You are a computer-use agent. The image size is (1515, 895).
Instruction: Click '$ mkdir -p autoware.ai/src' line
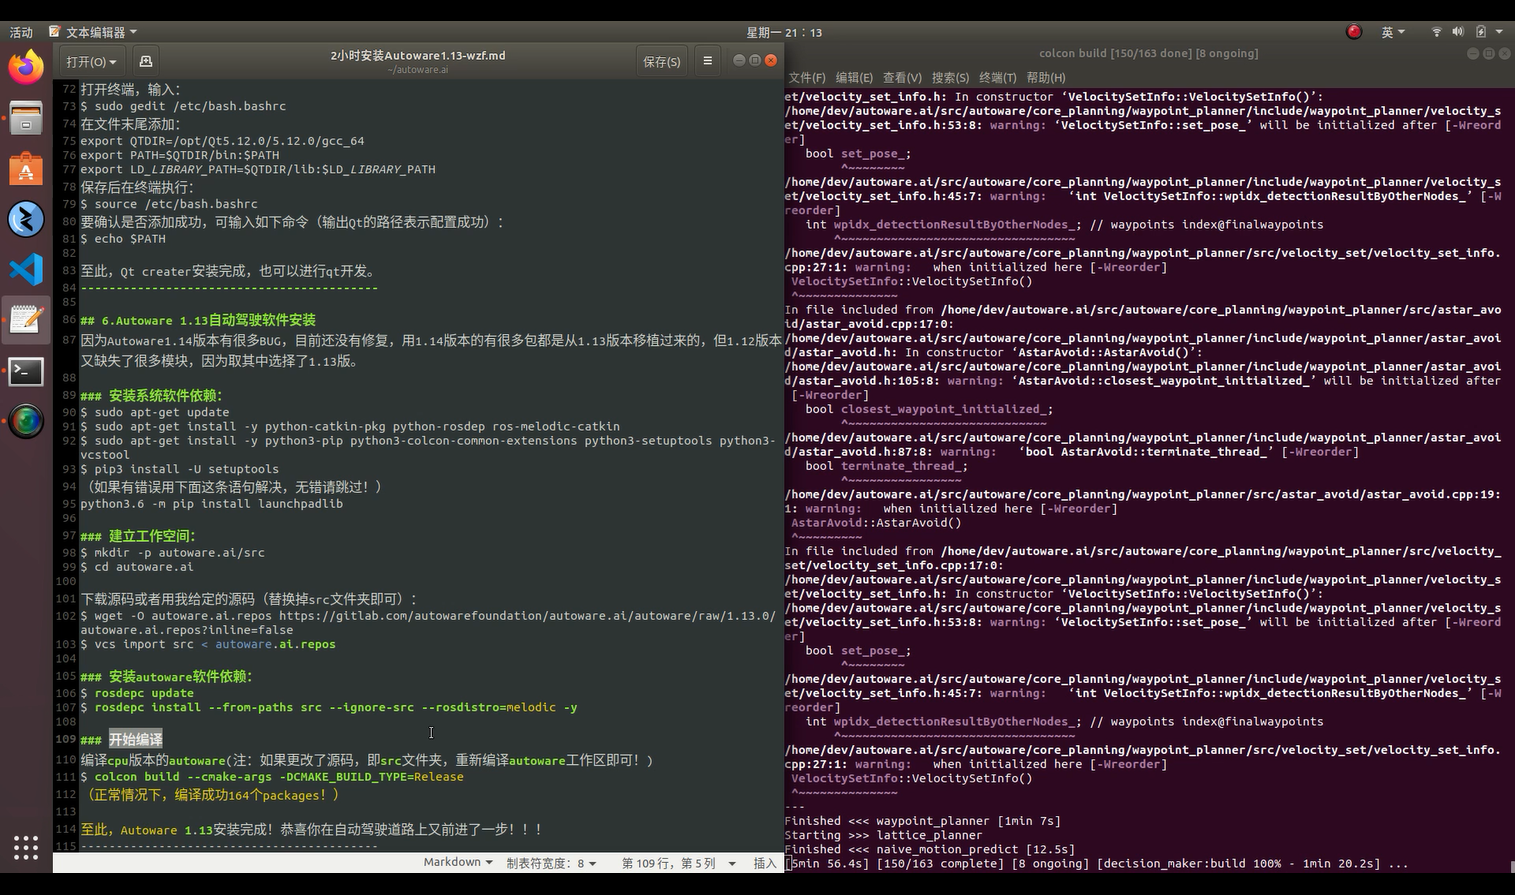tap(173, 552)
